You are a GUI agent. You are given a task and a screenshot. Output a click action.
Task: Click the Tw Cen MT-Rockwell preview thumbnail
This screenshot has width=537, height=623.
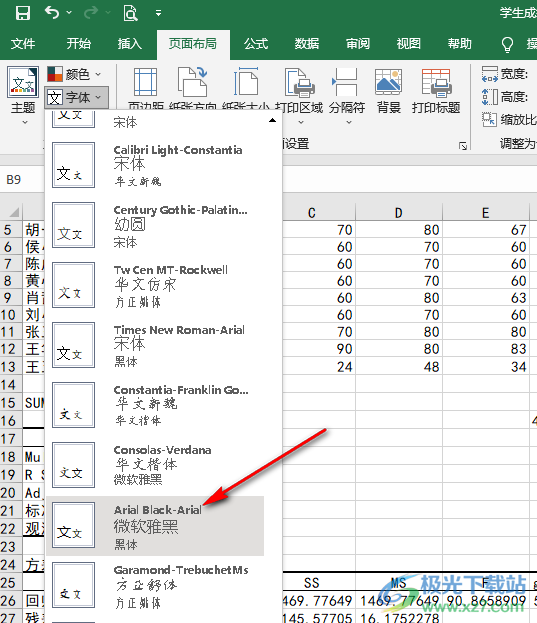pos(73,285)
